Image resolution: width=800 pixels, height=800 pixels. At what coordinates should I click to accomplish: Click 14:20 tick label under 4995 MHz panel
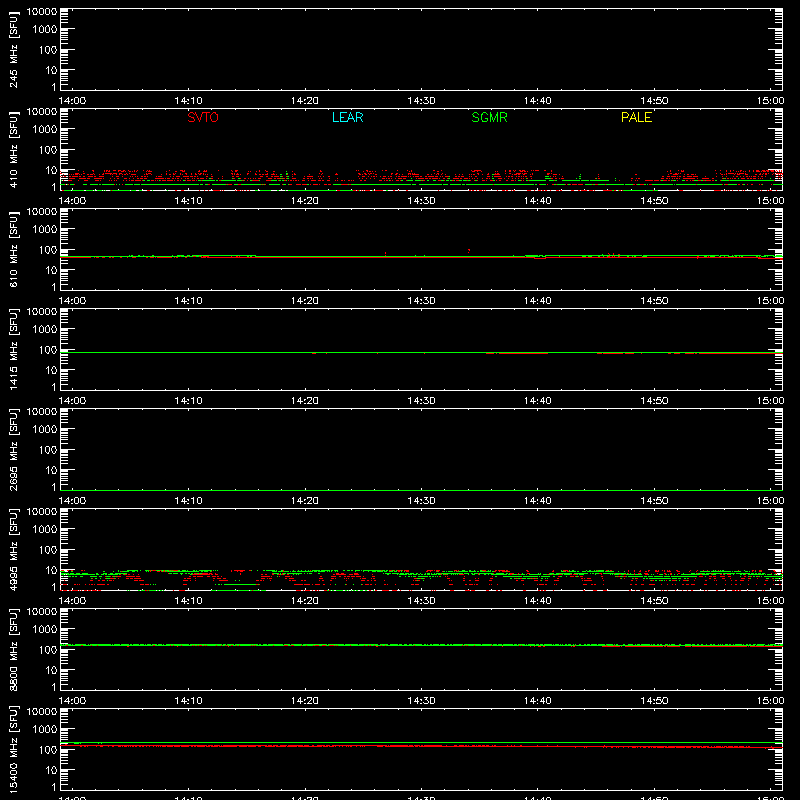pyautogui.click(x=305, y=601)
